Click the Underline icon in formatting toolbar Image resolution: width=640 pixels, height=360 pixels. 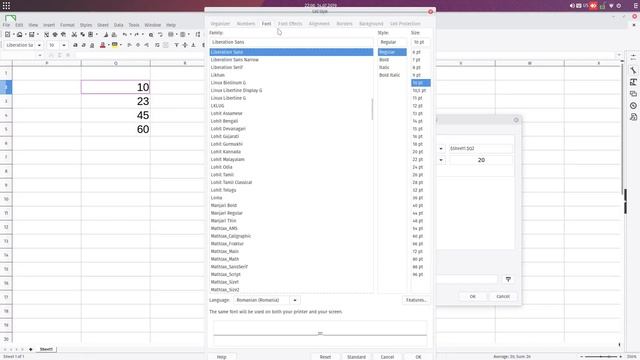click(92, 45)
